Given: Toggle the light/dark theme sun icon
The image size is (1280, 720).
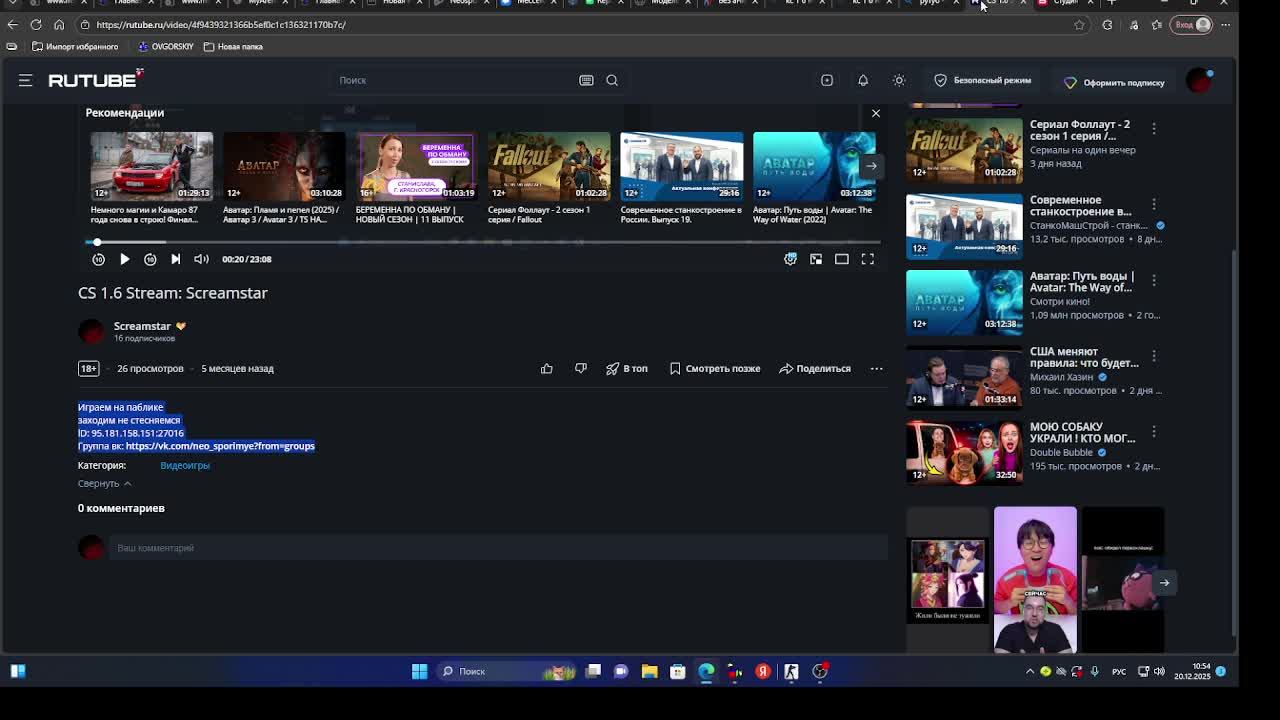Looking at the screenshot, I should click(x=899, y=80).
